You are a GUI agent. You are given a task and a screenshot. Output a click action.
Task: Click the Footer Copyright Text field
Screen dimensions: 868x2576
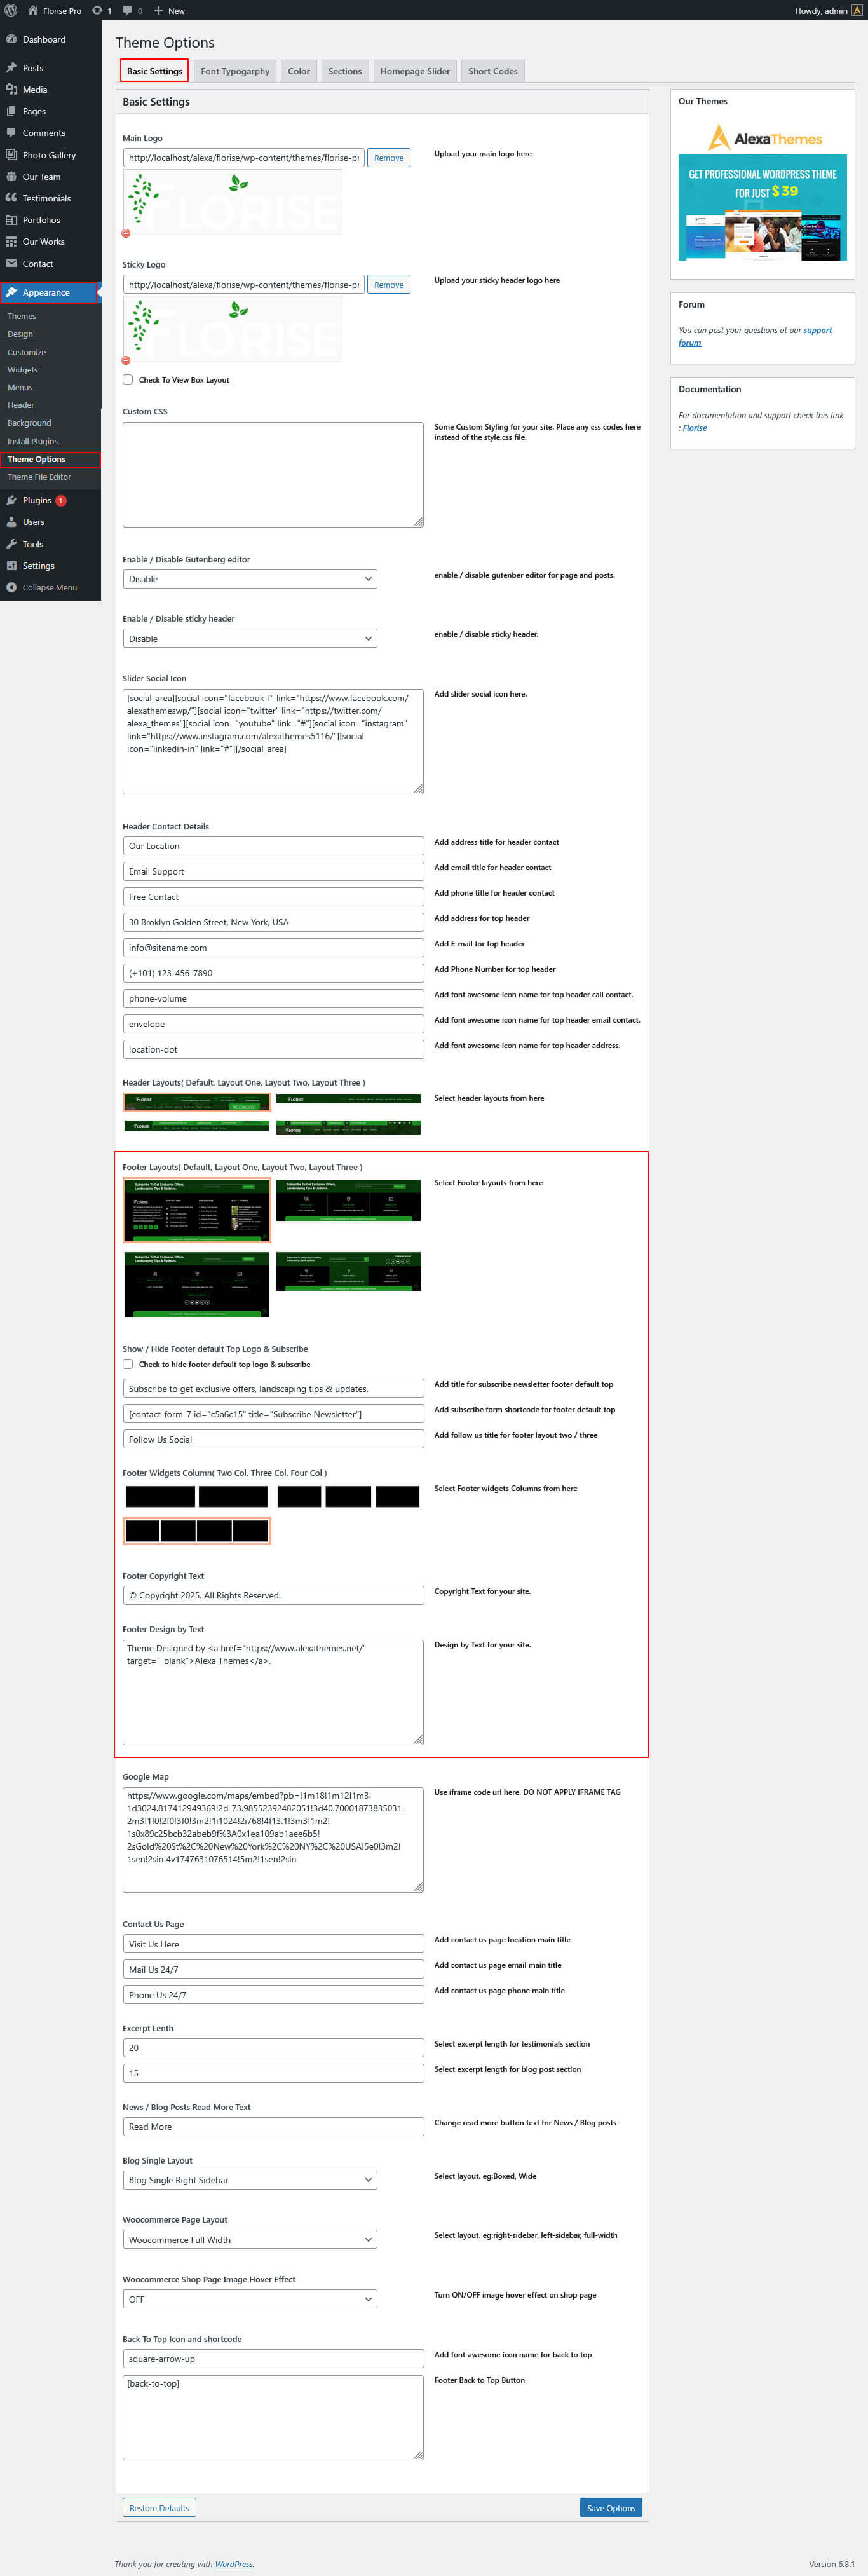click(273, 1595)
